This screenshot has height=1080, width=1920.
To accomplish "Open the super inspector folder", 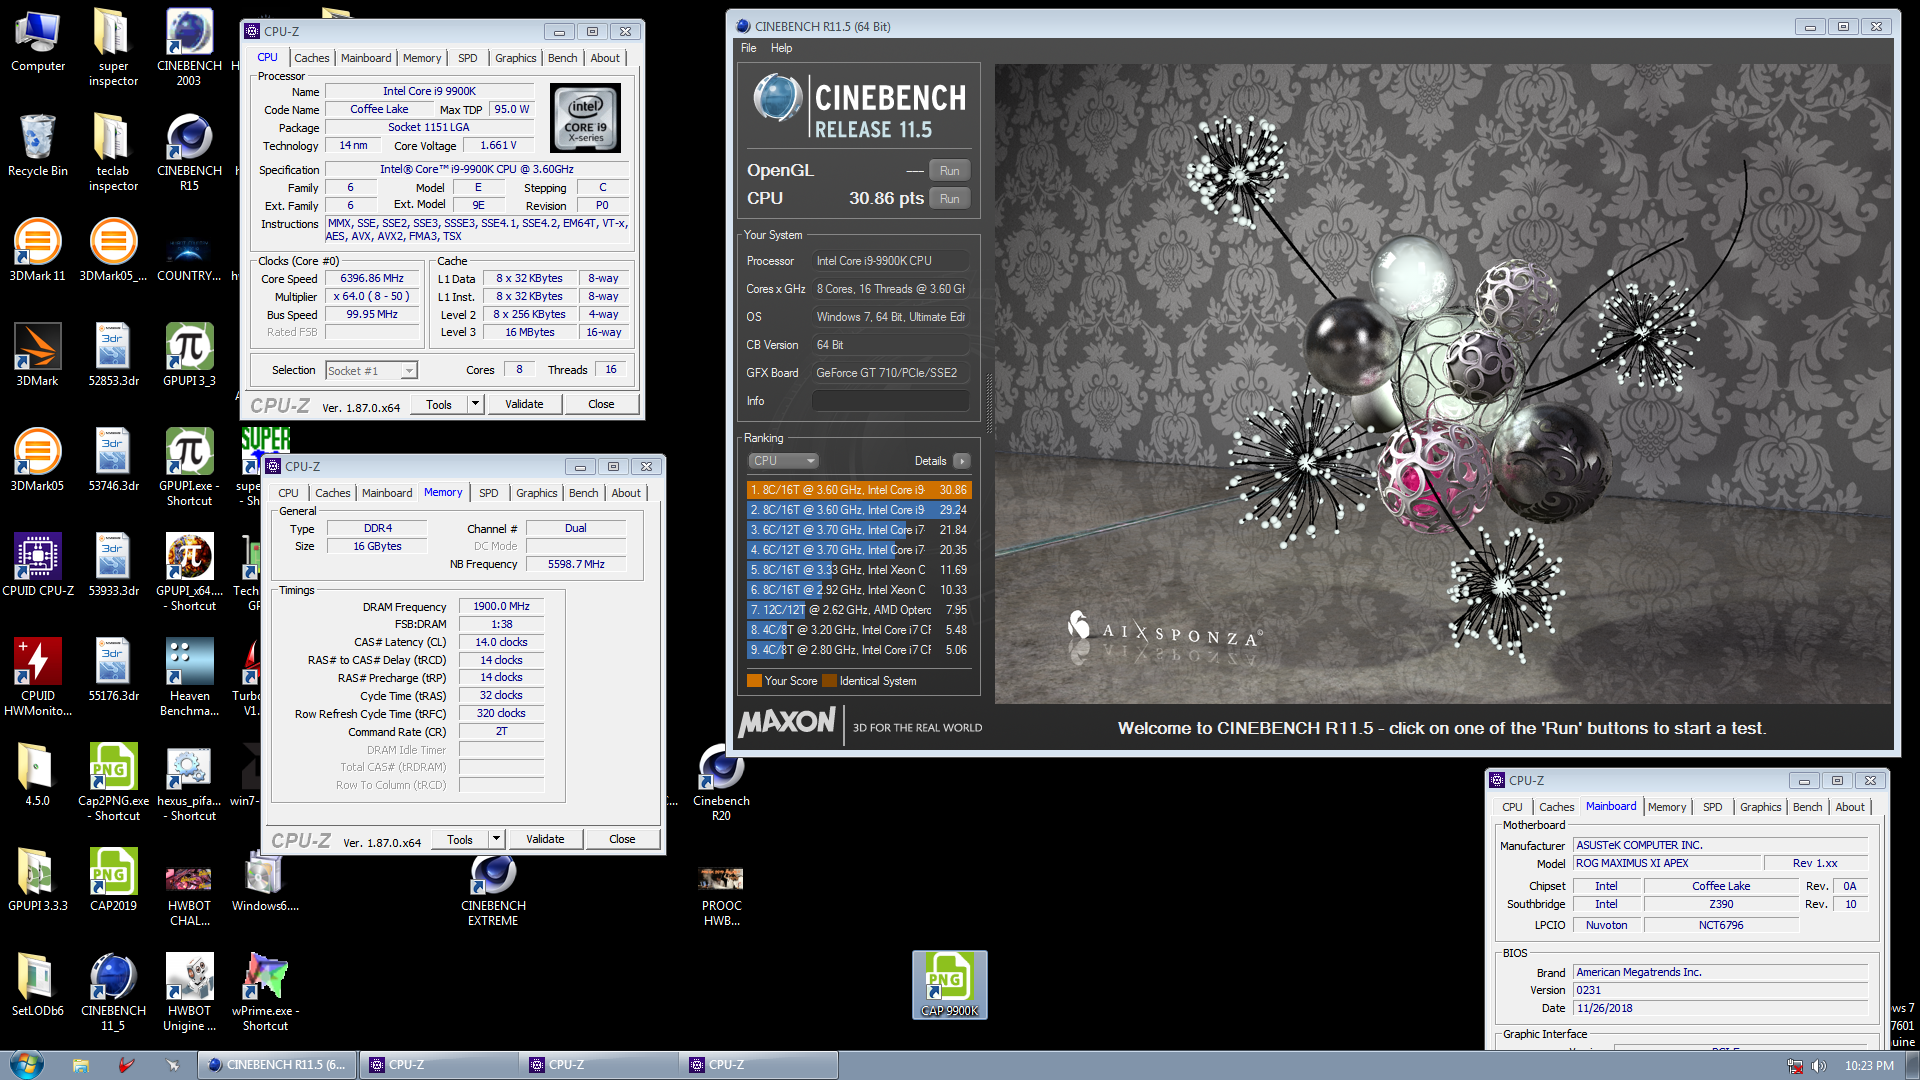I will pyautogui.click(x=113, y=48).
